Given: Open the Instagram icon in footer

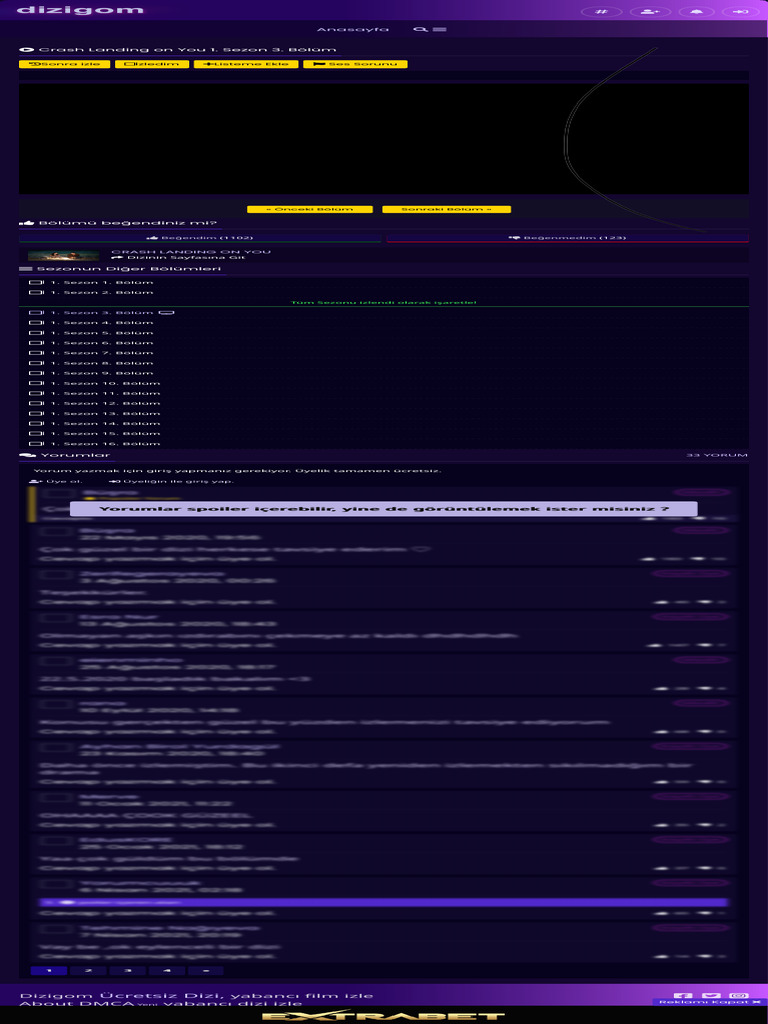Looking at the screenshot, I should (739, 995).
